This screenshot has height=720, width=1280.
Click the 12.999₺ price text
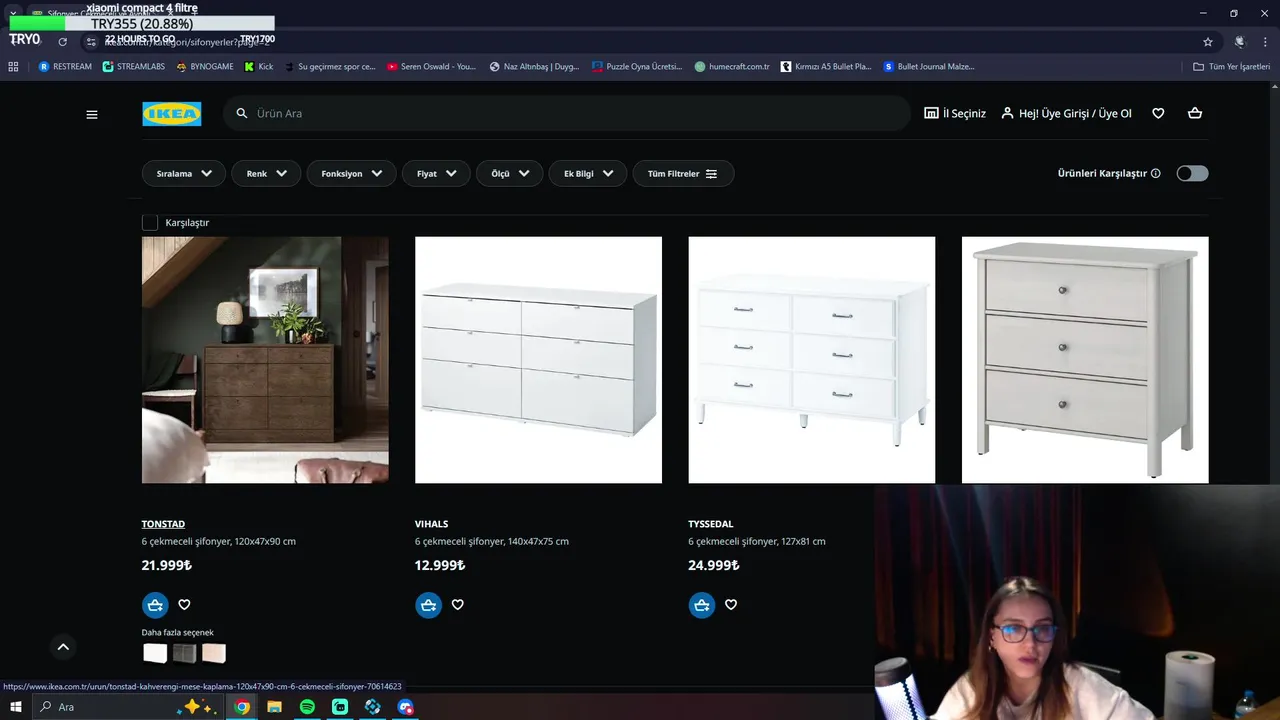click(x=440, y=566)
